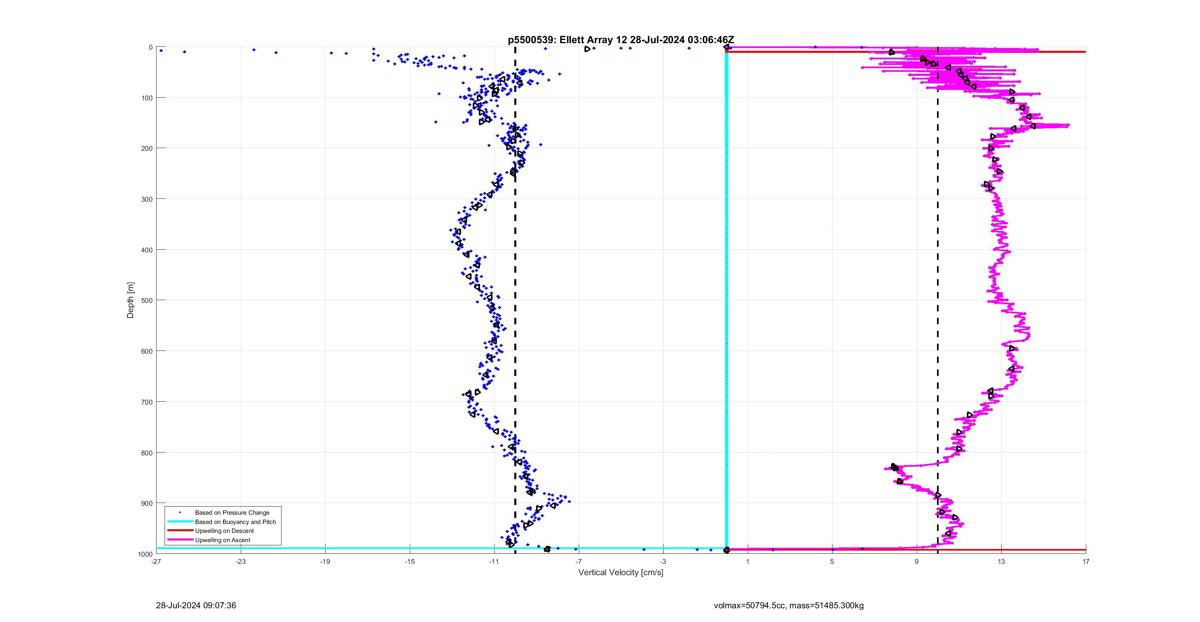The image size is (1200, 622).
Task: Click the depth tick label "400"
Action: pyautogui.click(x=146, y=250)
